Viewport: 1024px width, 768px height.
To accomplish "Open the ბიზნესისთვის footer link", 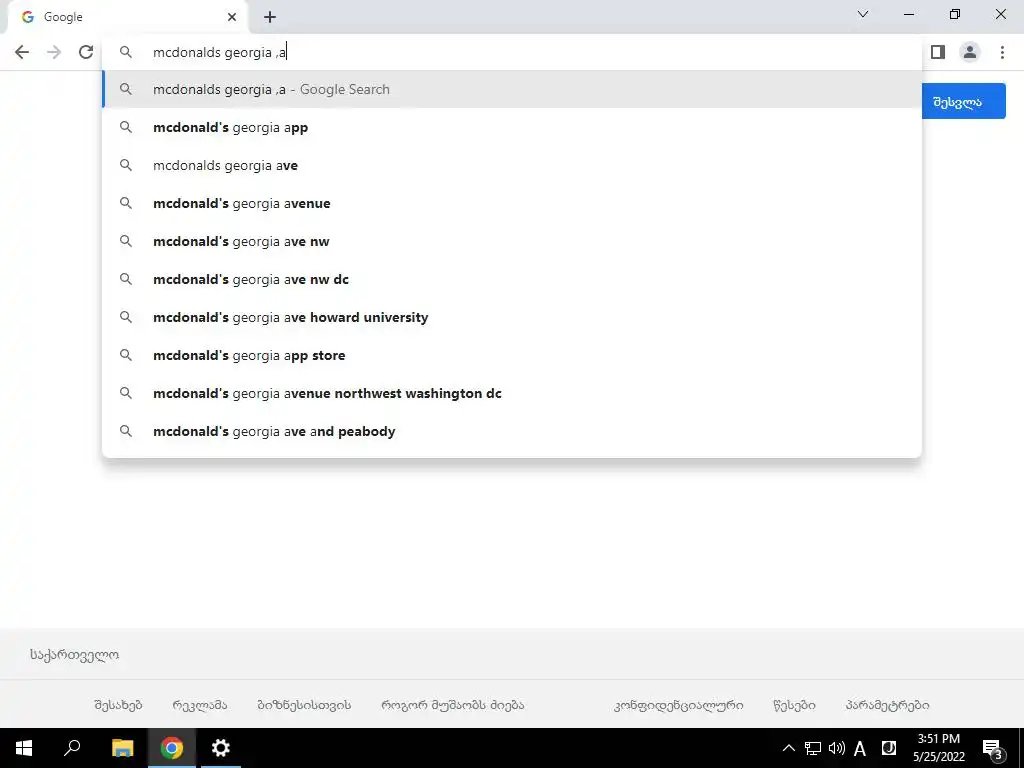I will click(304, 705).
